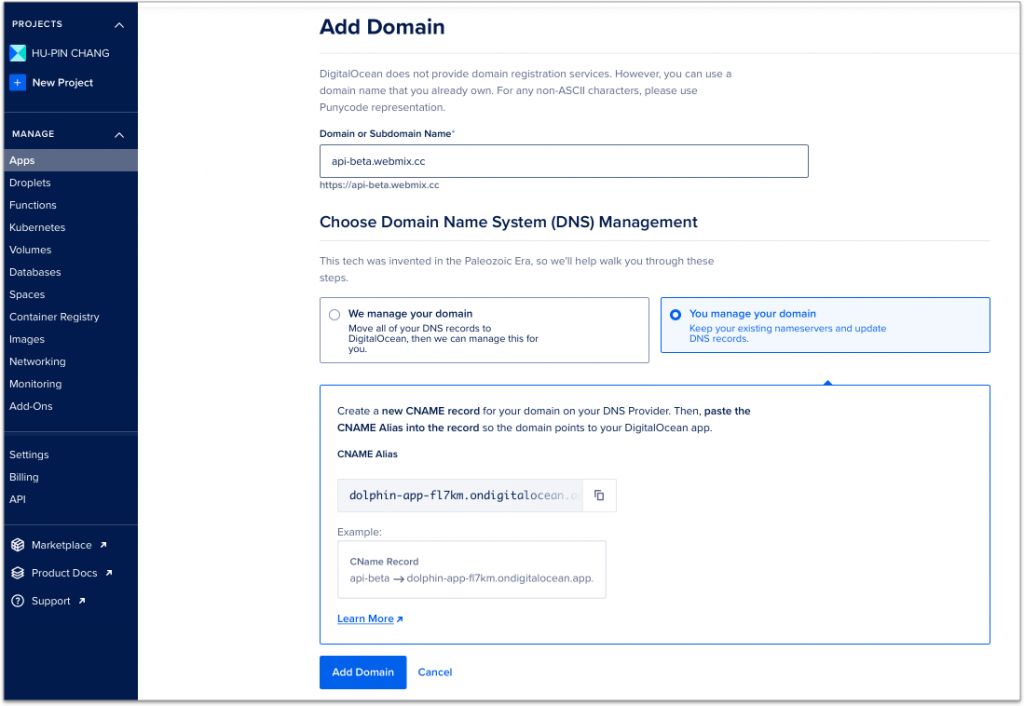Click the arrow icon after Learn More
Viewport: 1024px width, 706px height.
pyautogui.click(x=400, y=619)
